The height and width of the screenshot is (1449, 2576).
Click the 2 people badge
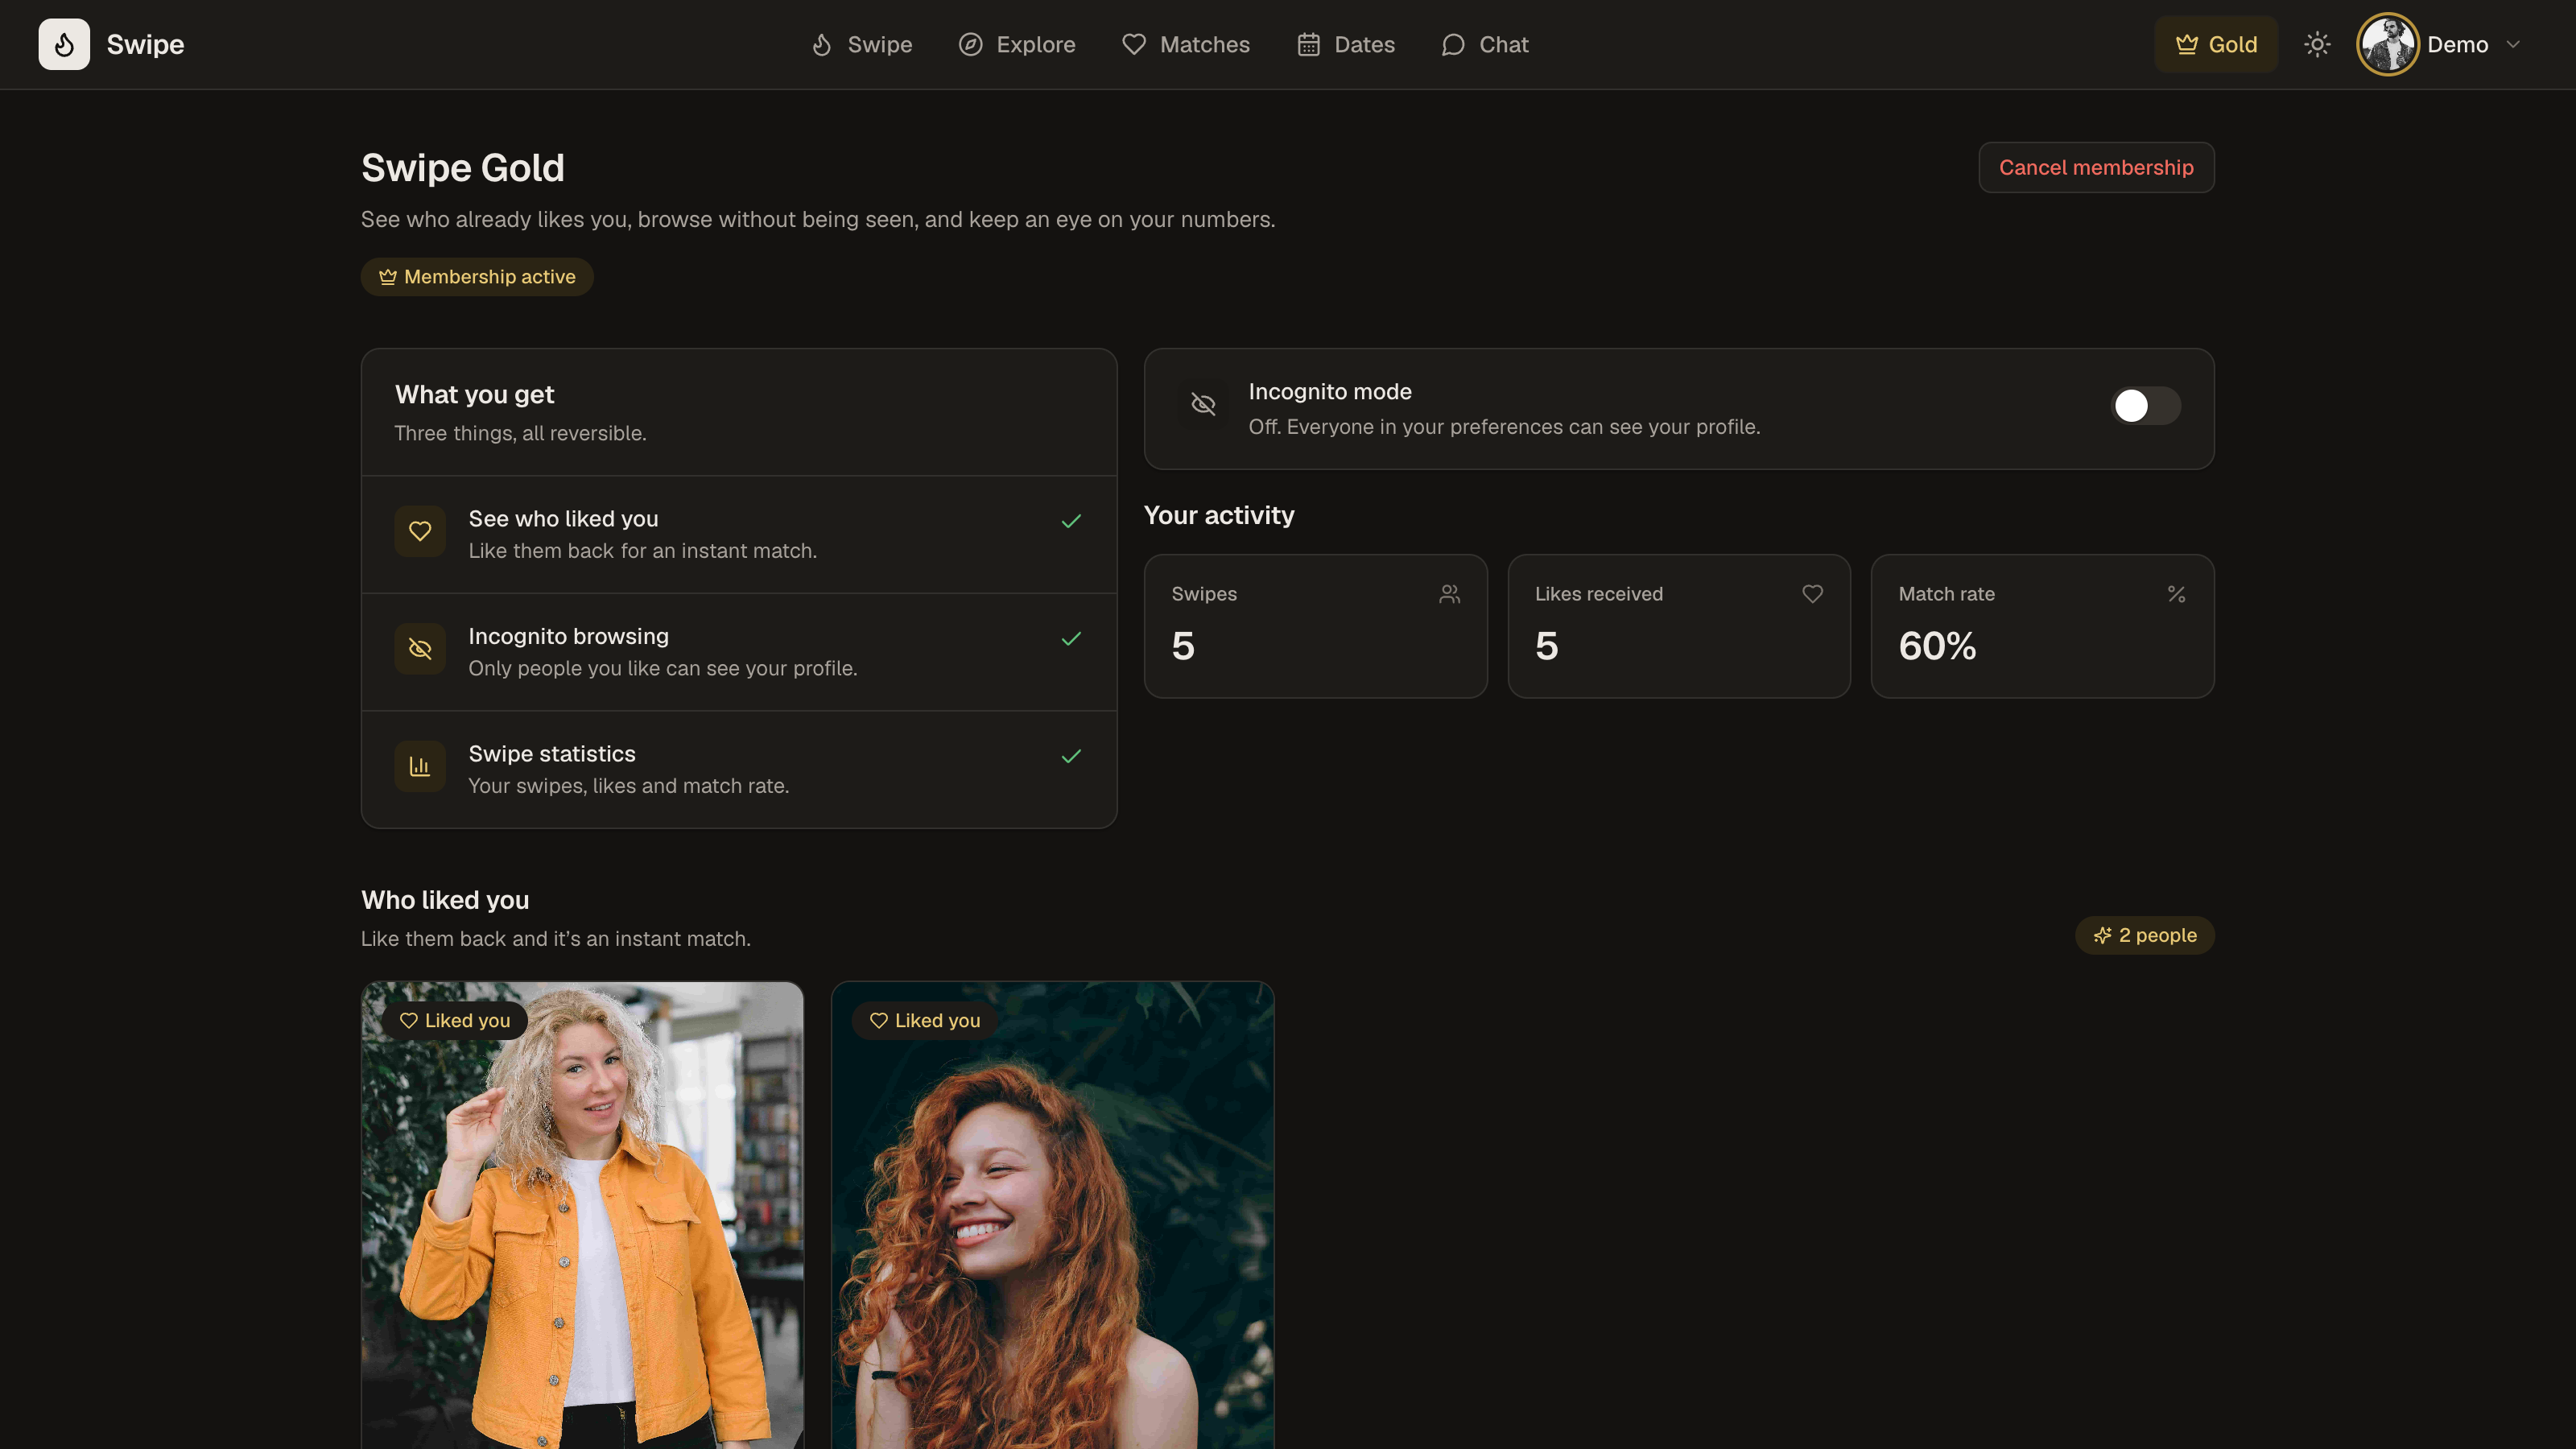tap(2144, 935)
